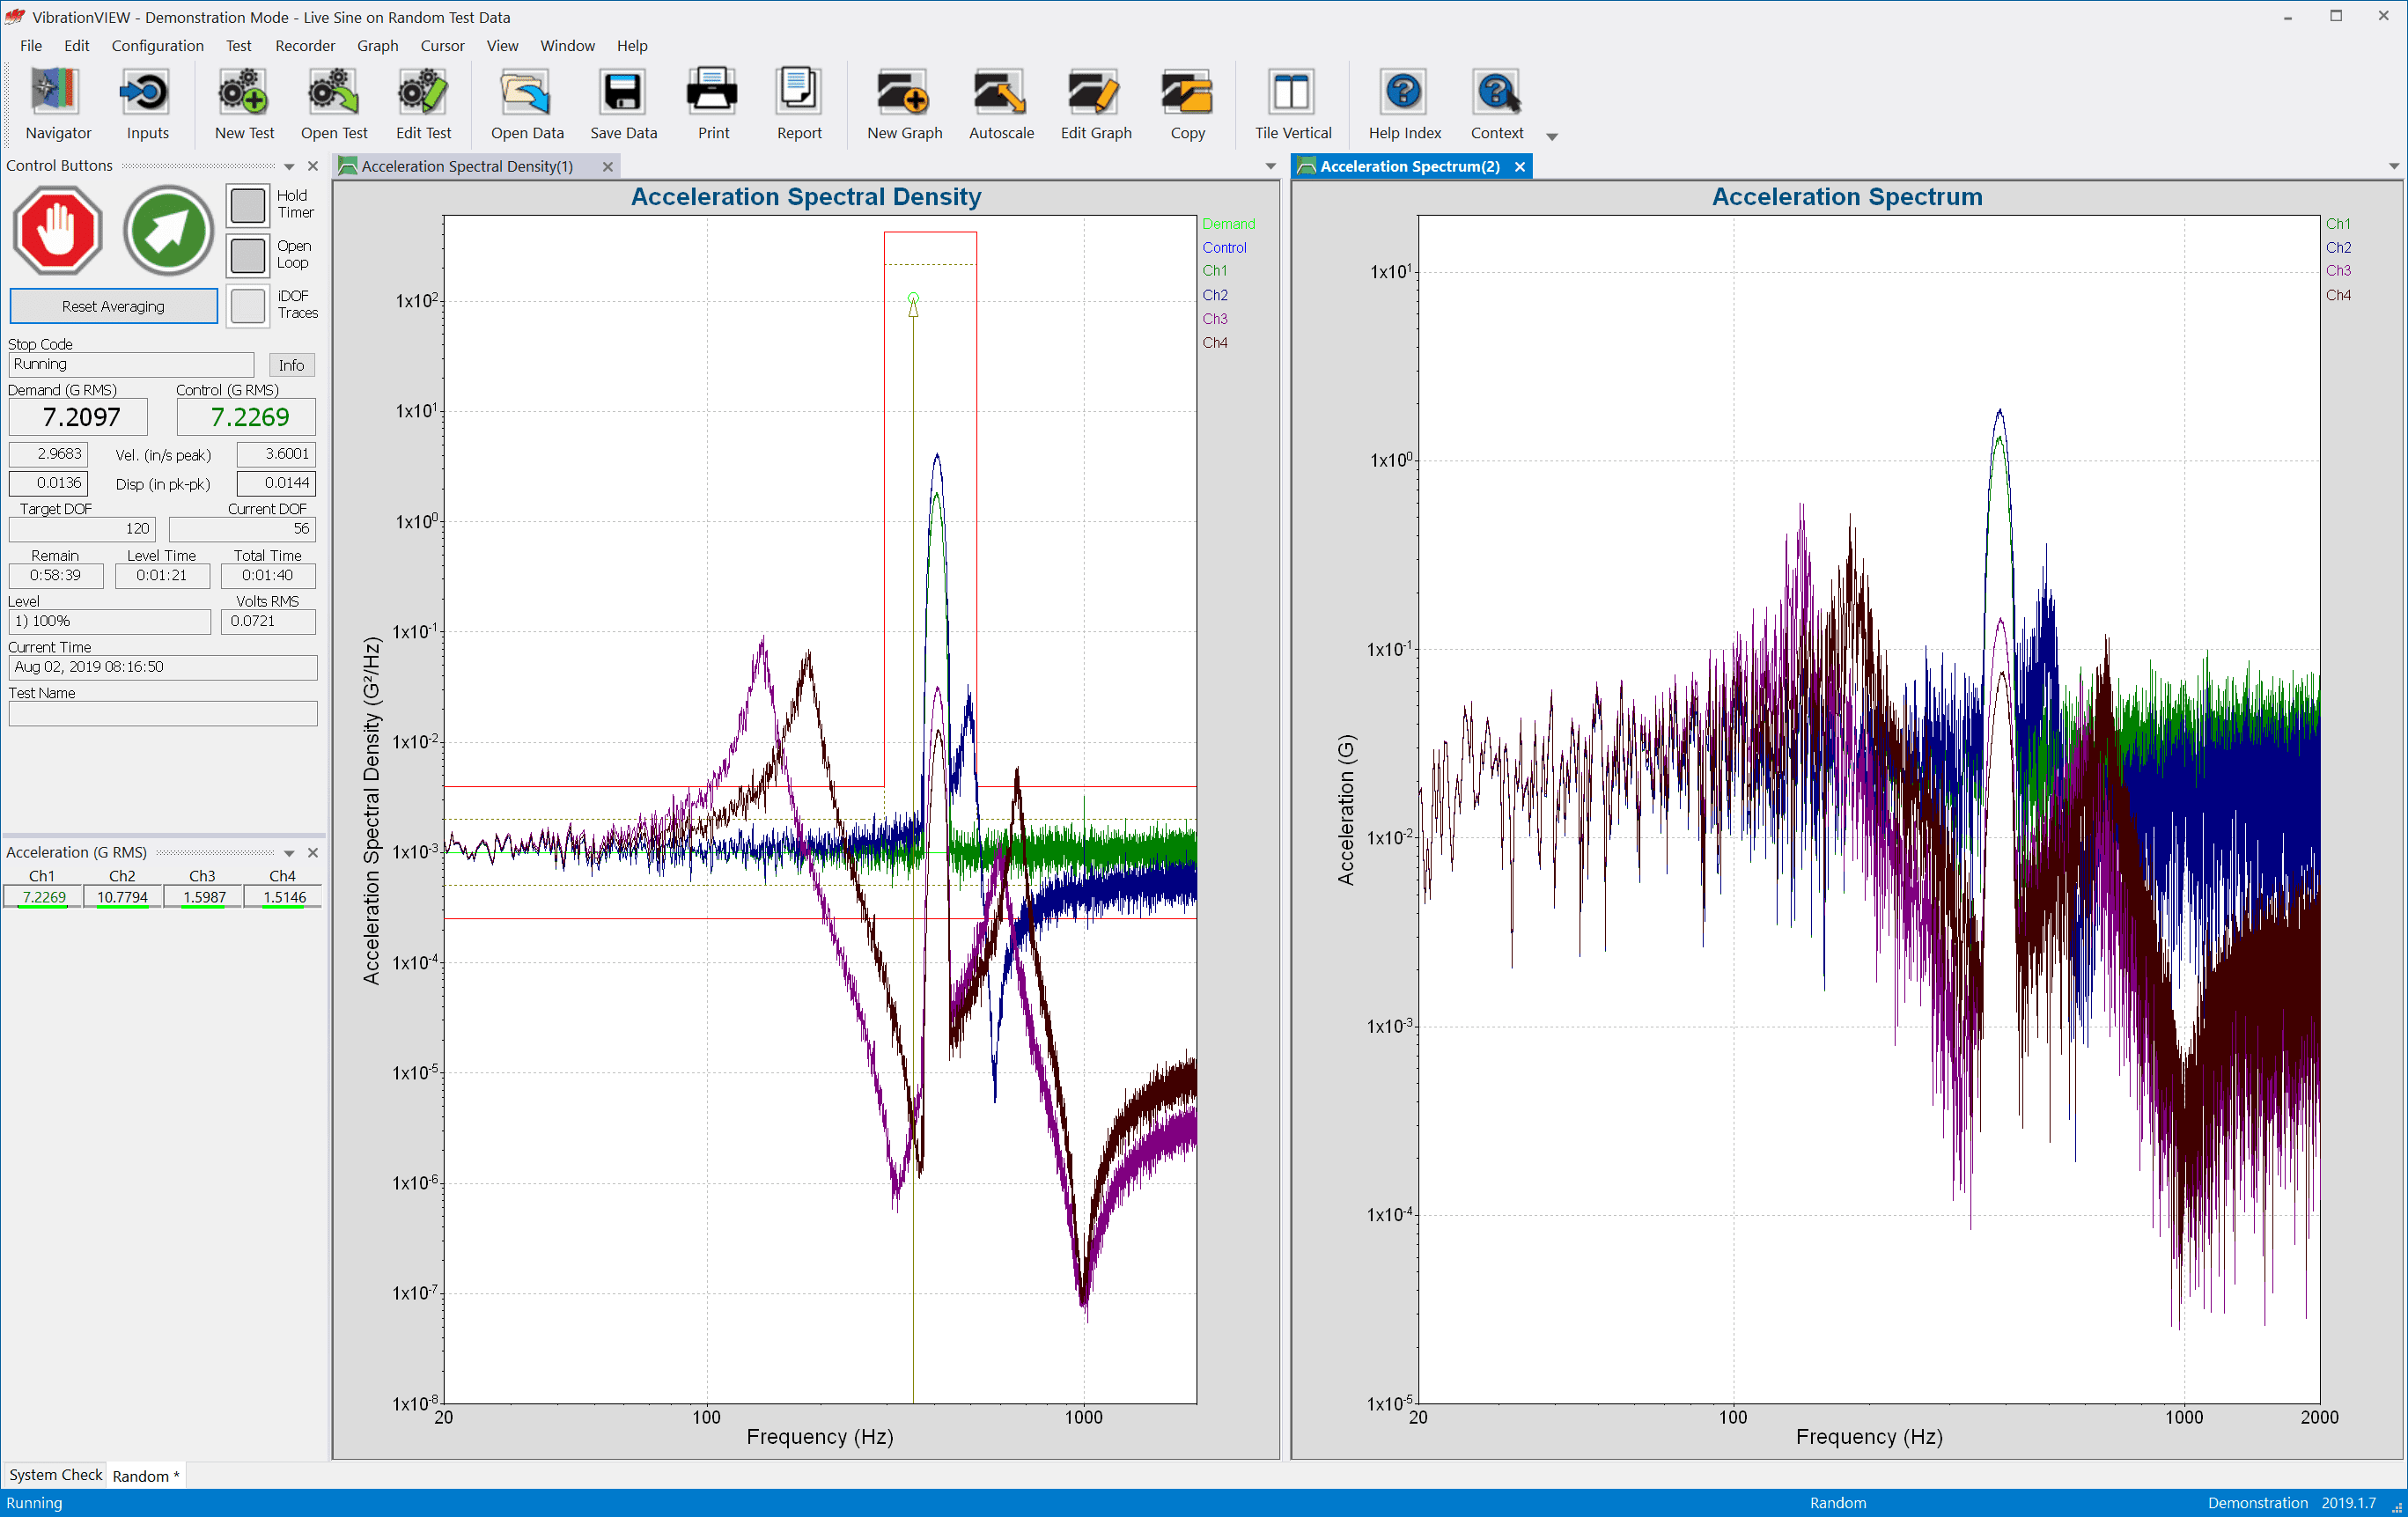Click inside the Test Name field
Screen dimensions: 2408x1517
(162, 713)
